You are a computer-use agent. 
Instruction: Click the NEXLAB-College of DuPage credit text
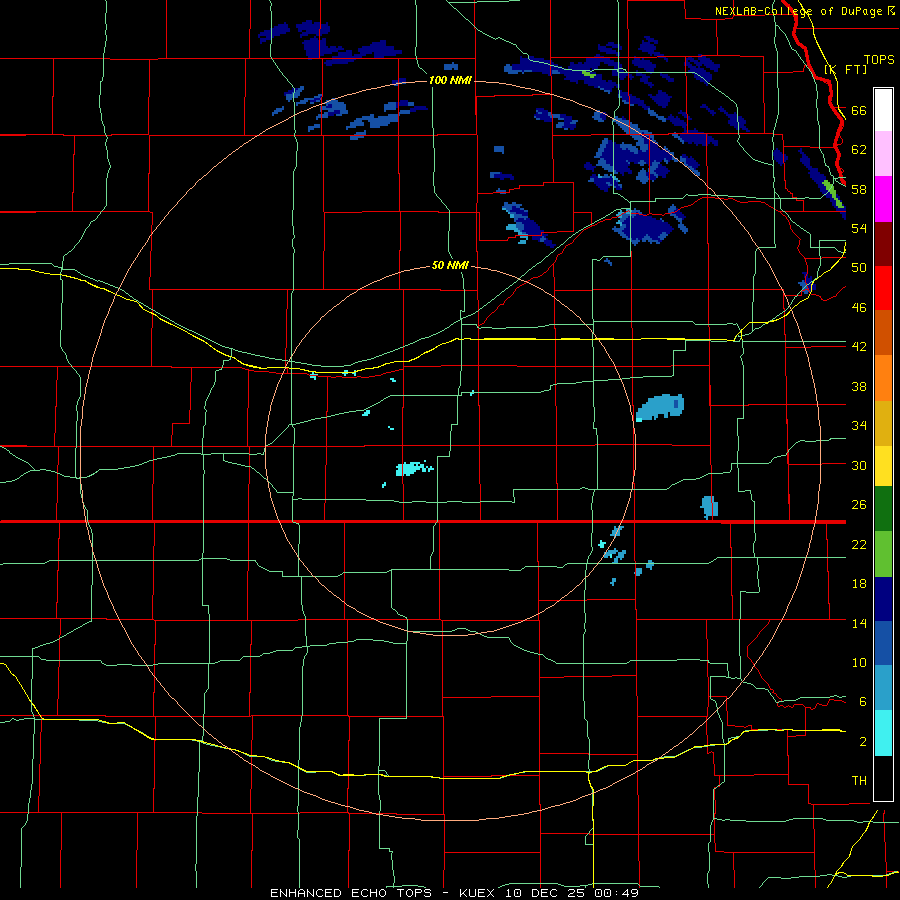point(798,11)
